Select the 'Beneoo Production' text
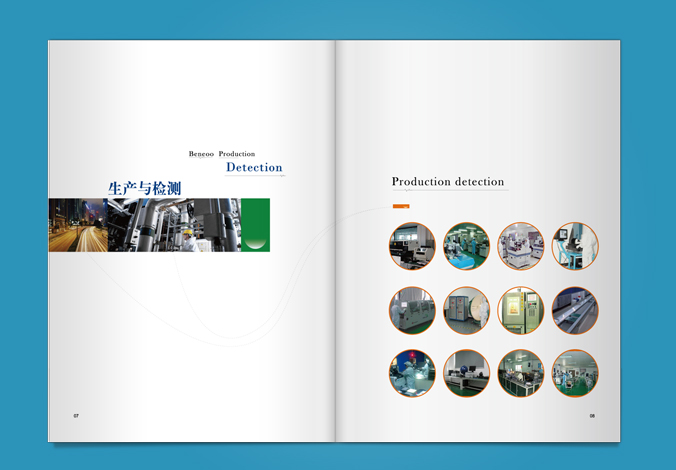Screen dimensions: 676x470 coord(221,154)
